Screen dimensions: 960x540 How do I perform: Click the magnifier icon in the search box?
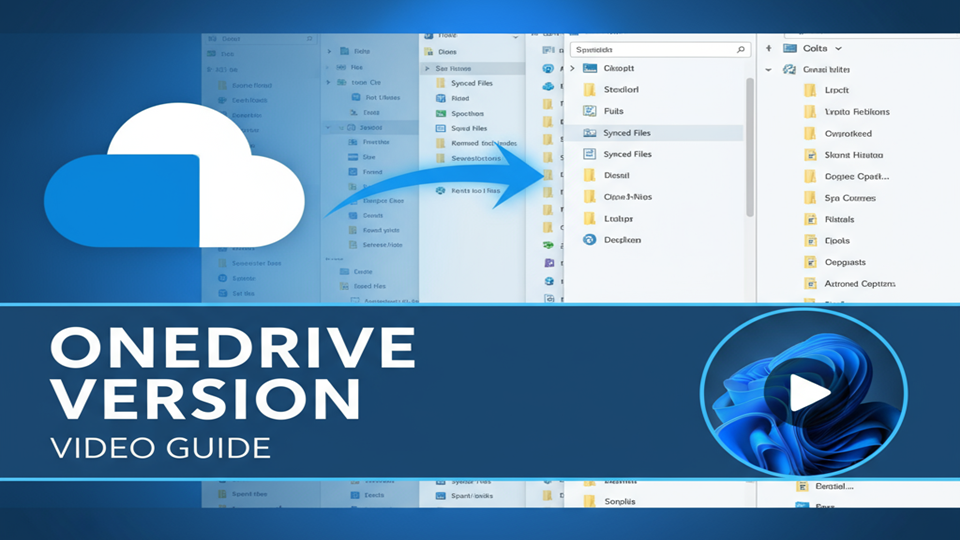pos(740,50)
